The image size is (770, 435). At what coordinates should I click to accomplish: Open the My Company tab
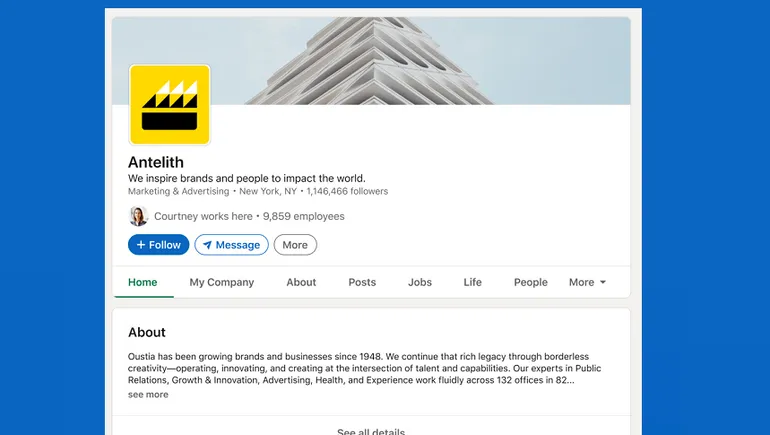tap(221, 282)
